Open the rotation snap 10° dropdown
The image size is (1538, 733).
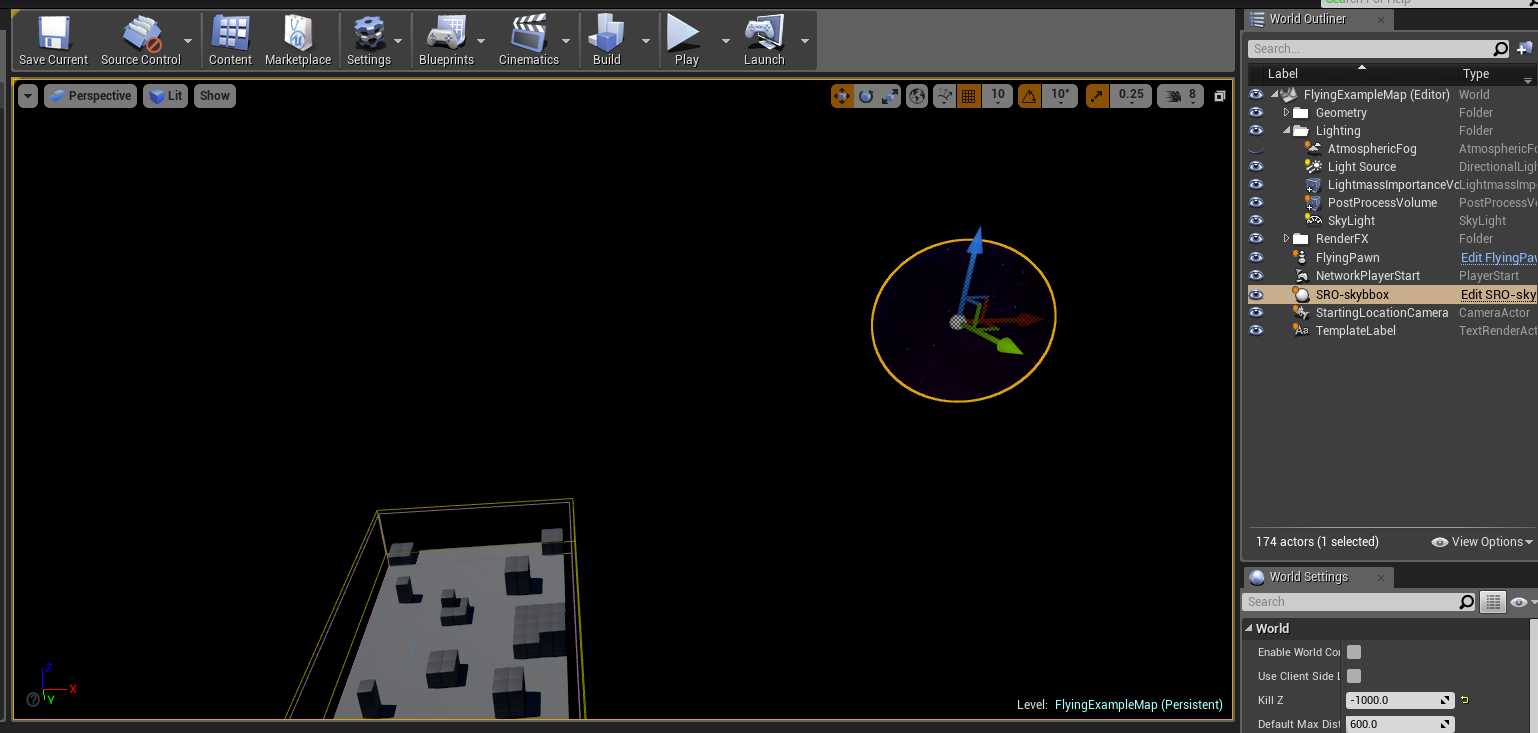tap(1060, 96)
